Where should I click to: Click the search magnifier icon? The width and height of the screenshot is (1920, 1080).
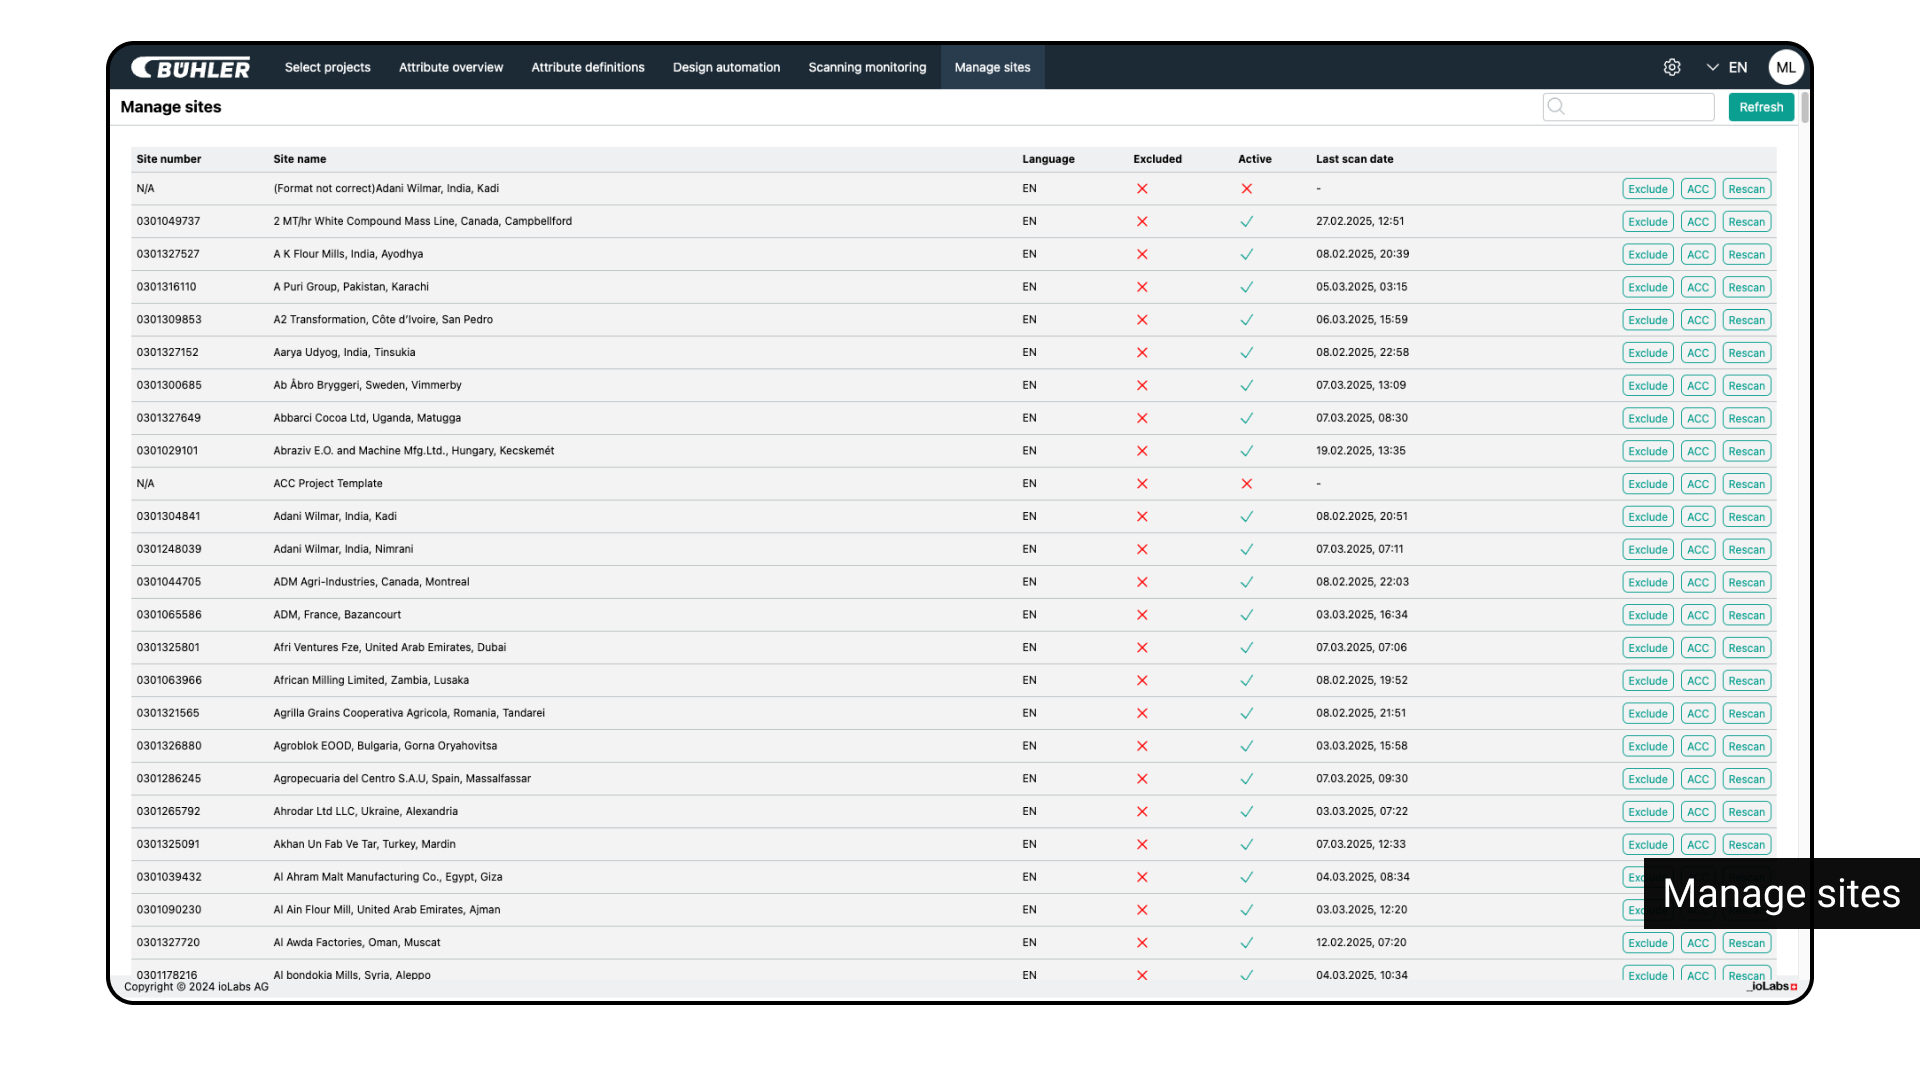click(1556, 106)
